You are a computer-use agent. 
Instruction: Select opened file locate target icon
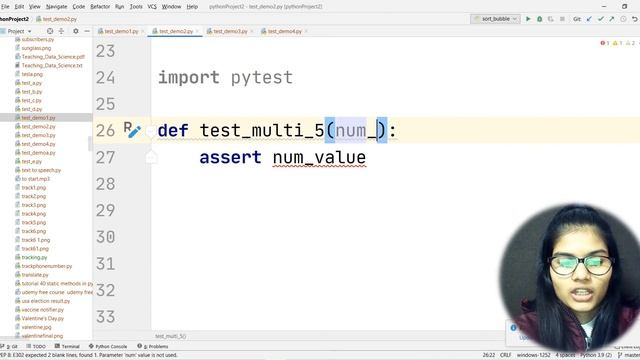[x=50, y=31]
